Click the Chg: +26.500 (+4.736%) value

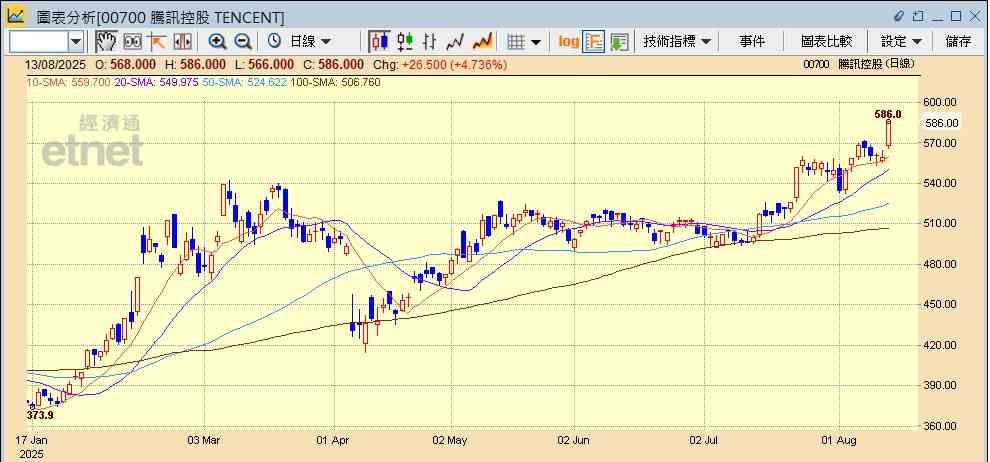coord(440,65)
